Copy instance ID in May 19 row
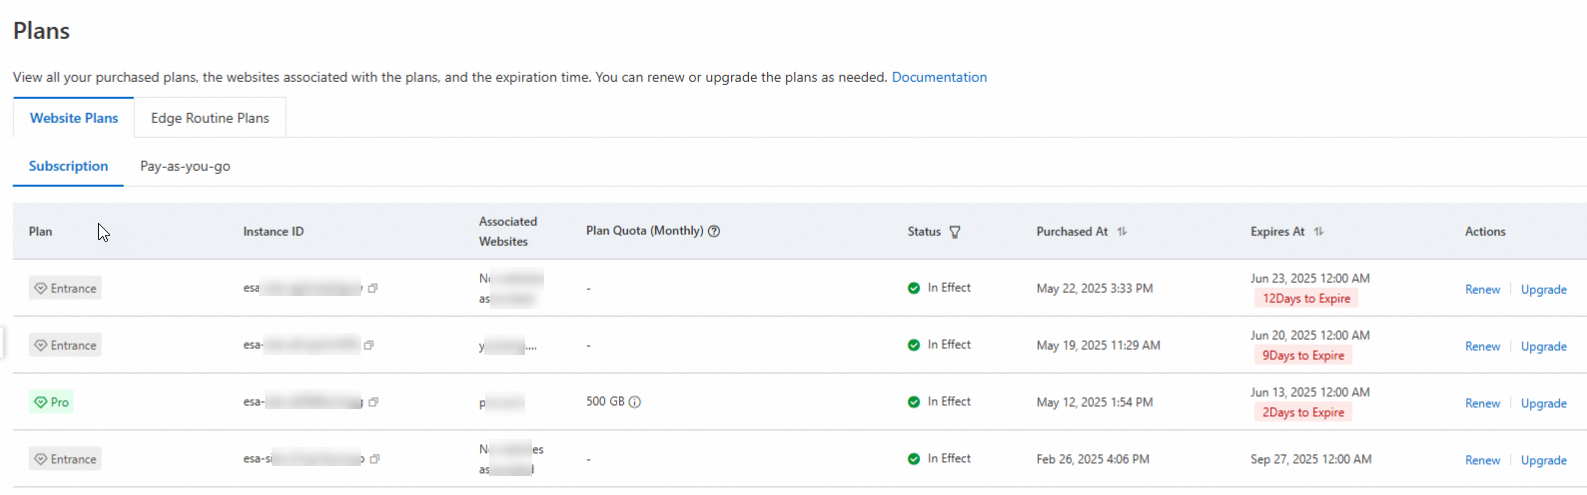Image resolution: width=1587 pixels, height=495 pixels. [369, 345]
